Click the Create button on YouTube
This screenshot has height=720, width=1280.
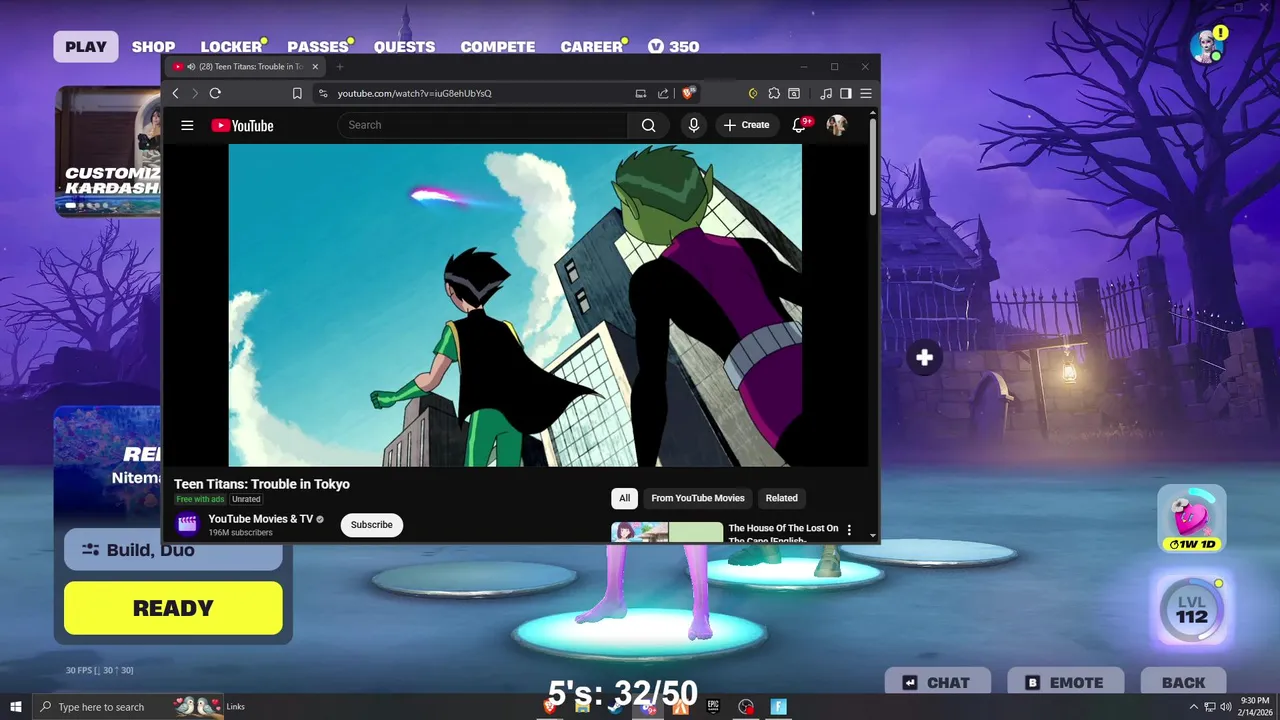[x=747, y=125]
